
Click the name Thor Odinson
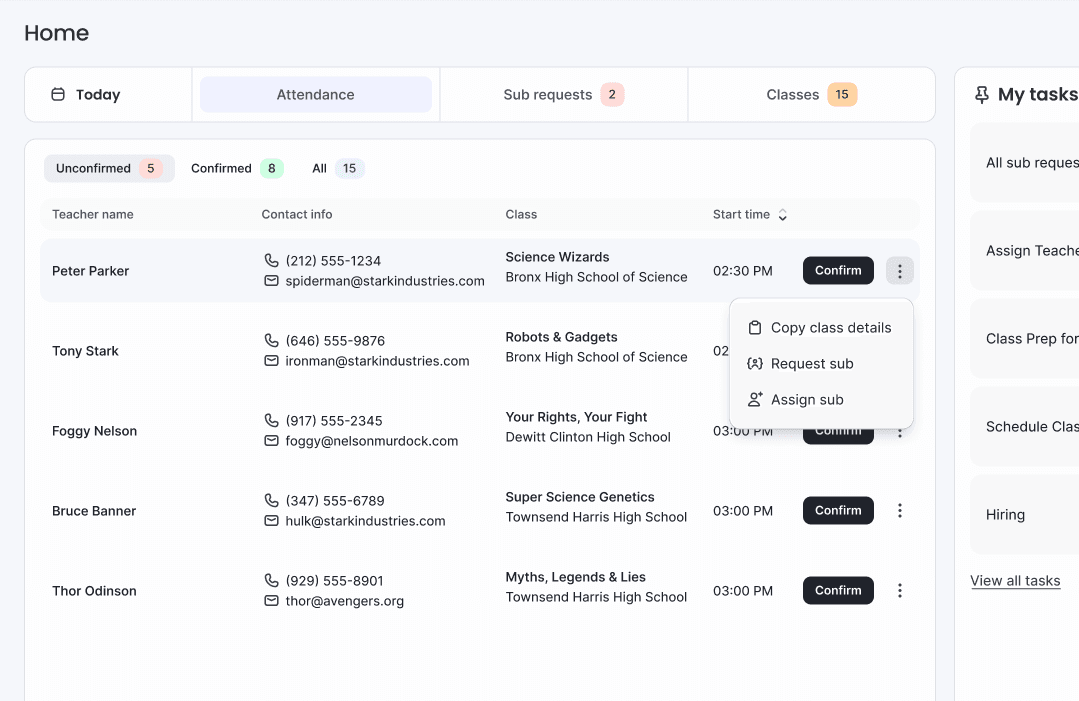tap(94, 591)
